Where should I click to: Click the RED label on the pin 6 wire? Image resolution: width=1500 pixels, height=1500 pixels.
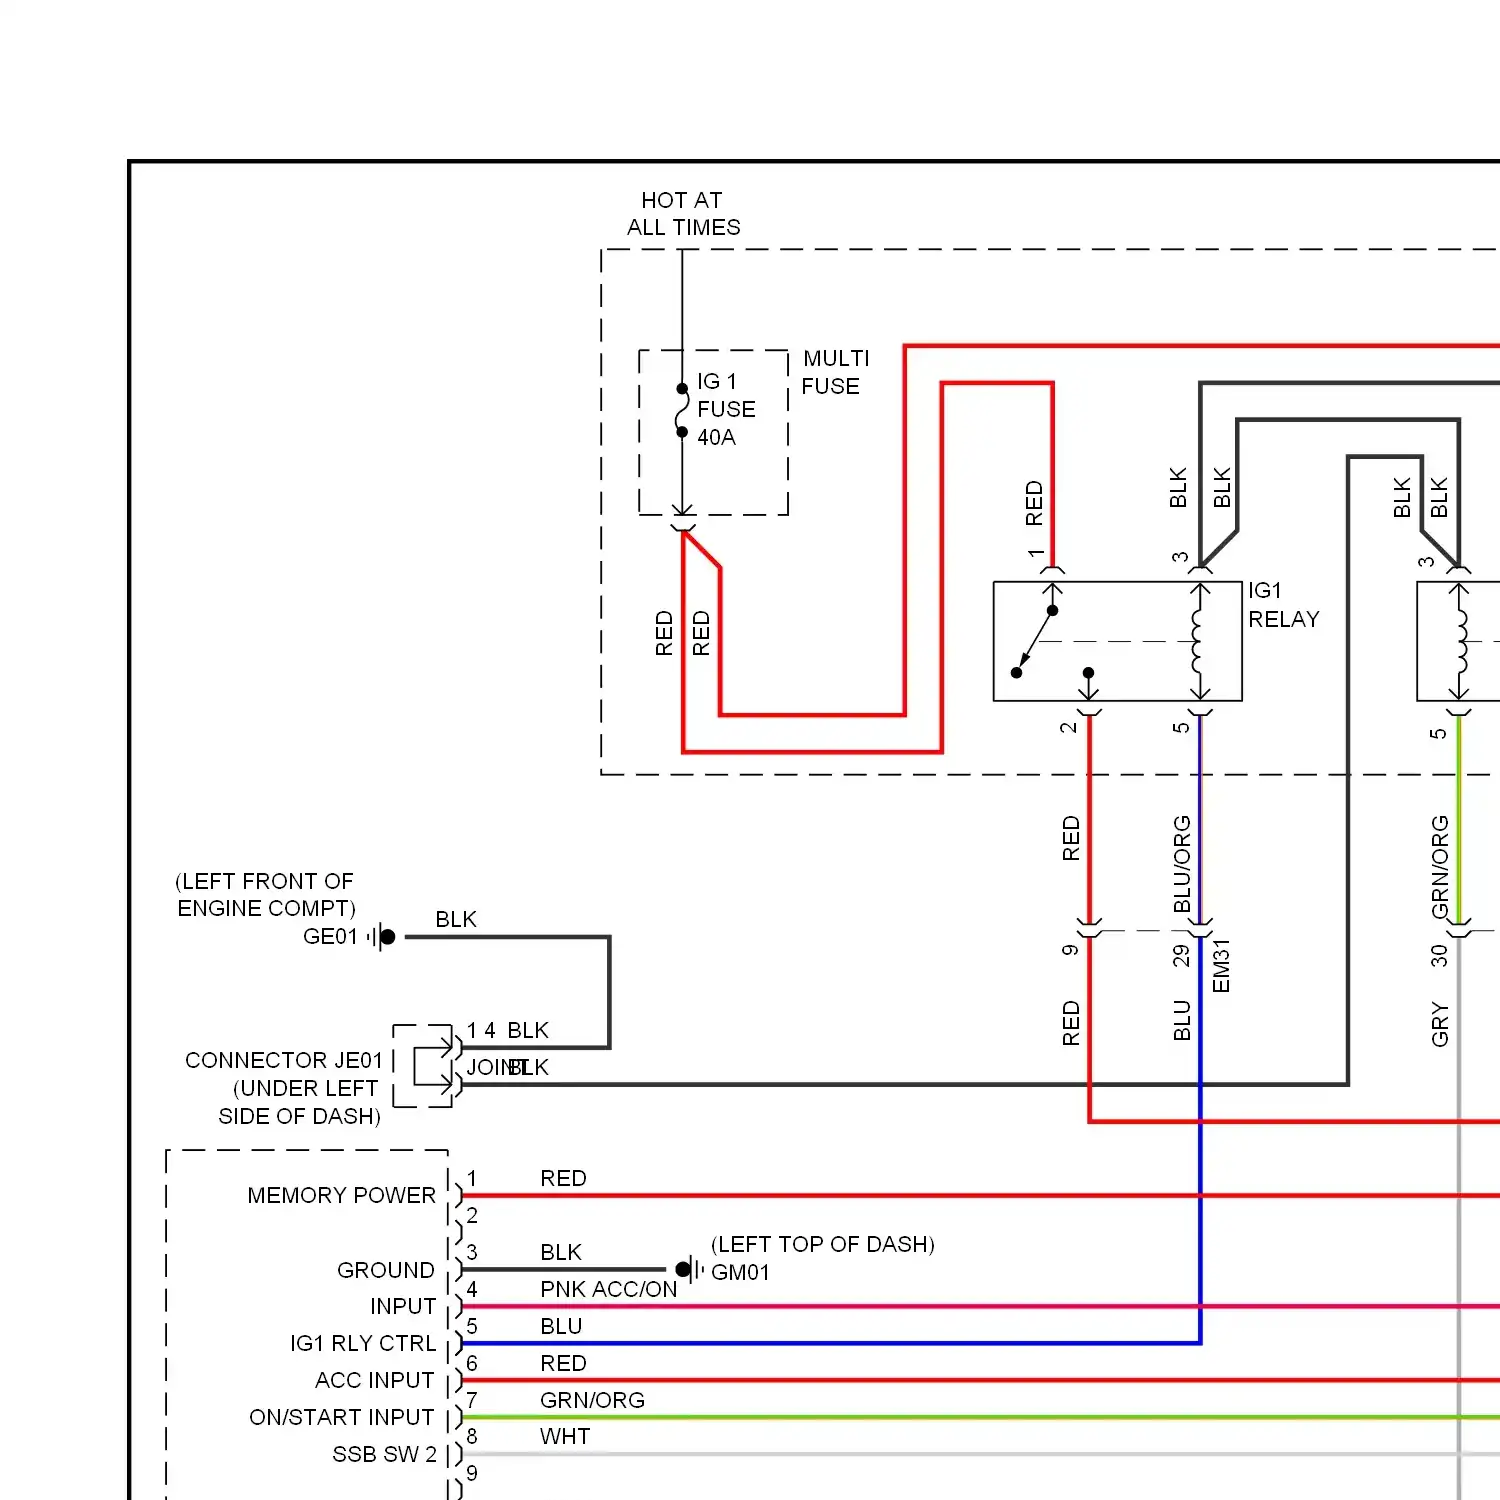pyautogui.click(x=563, y=1363)
